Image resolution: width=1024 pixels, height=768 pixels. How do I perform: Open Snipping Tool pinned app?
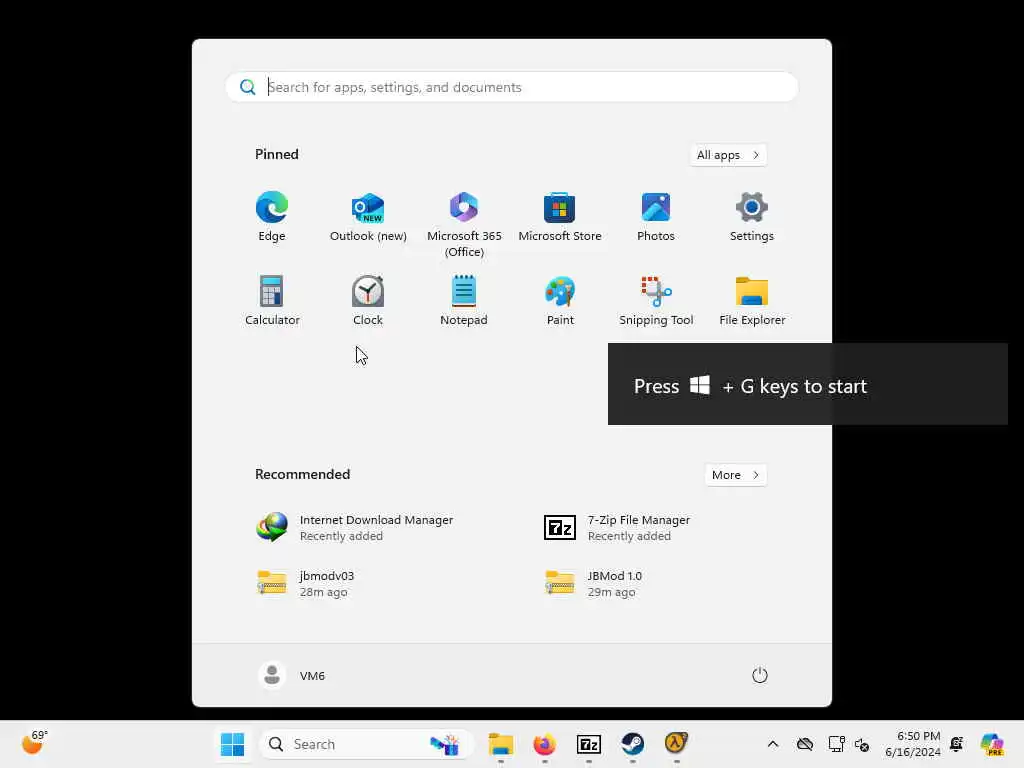pyautogui.click(x=656, y=301)
